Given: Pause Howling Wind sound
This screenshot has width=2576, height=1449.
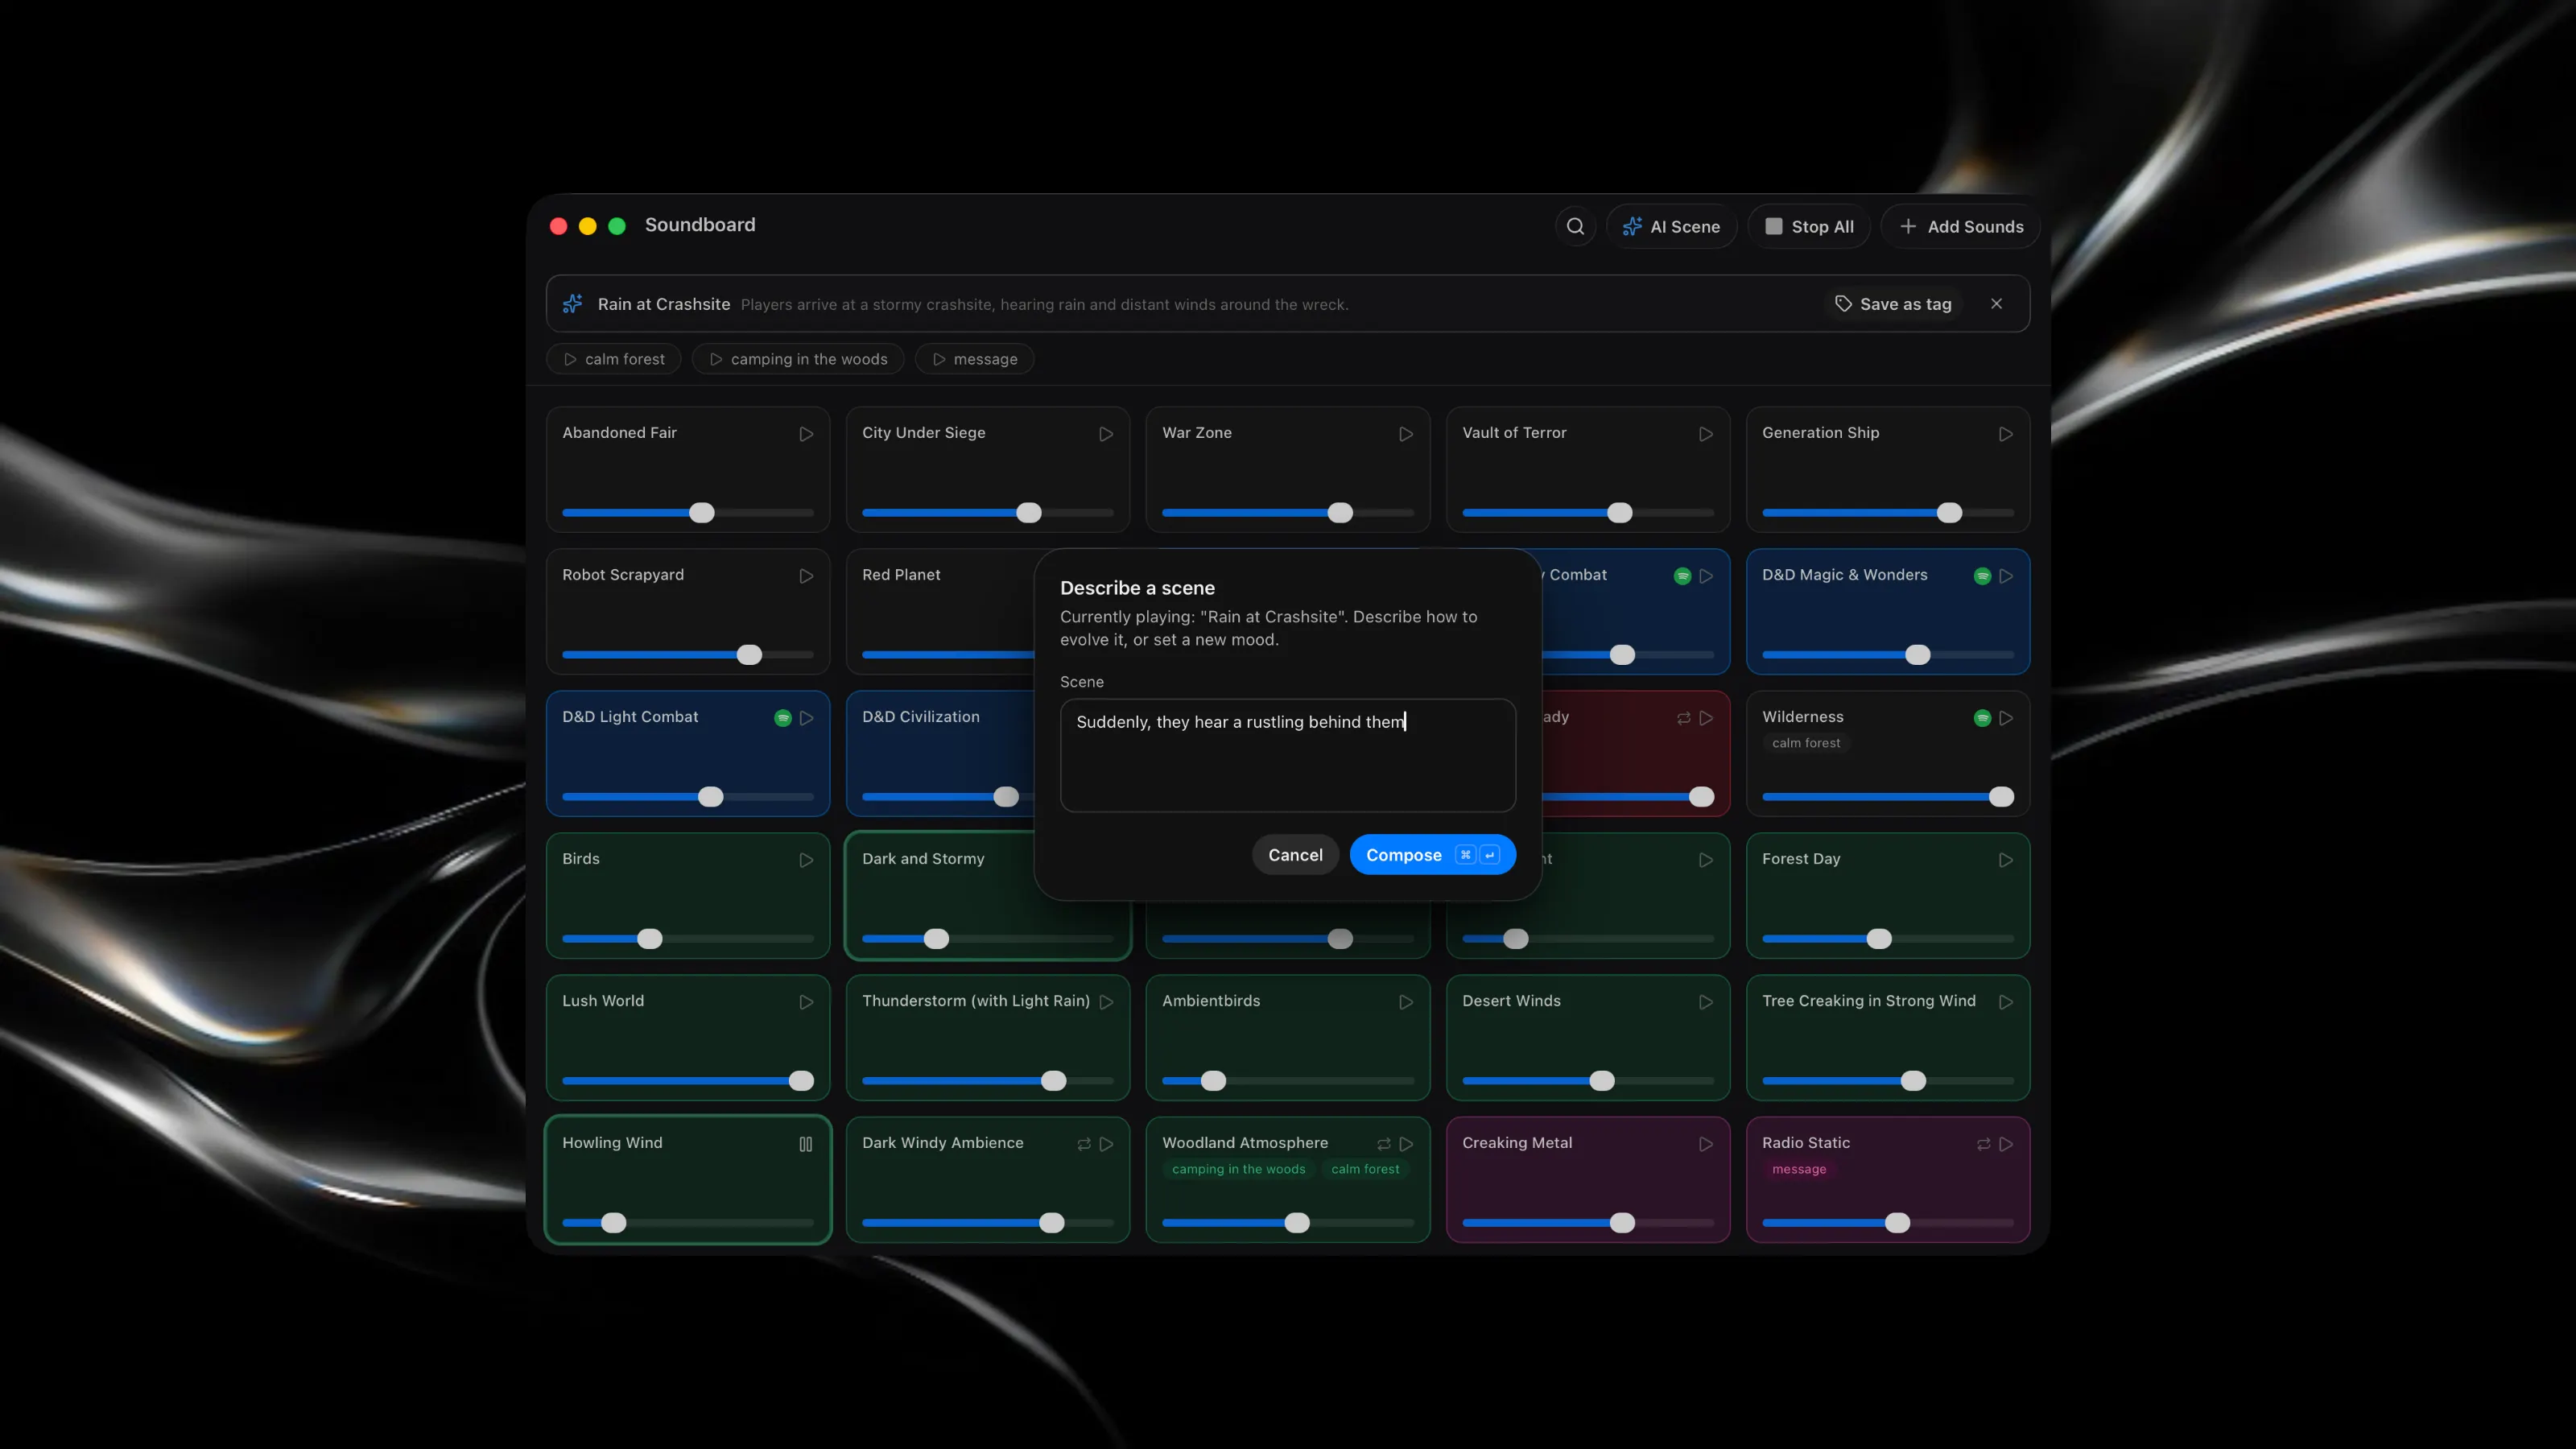Looking at the screenshot, I should 806,1144.
